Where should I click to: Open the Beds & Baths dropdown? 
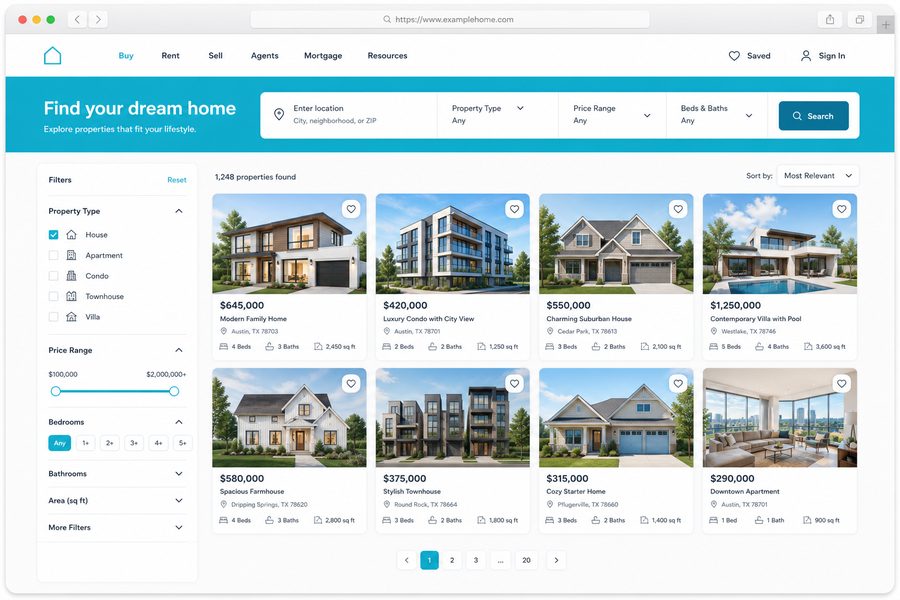tap(716, 115)
